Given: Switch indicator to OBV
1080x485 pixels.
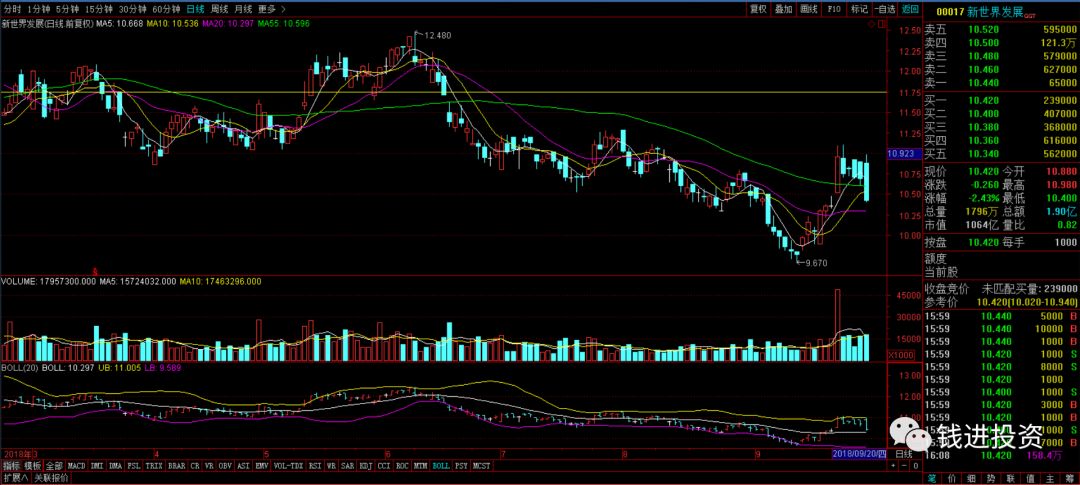Looking at the screenshot, I should pyautogui.click(x=225, y=466).
